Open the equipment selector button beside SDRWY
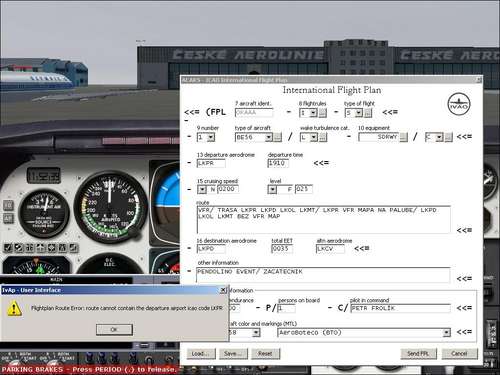Viewport: 500px width, 375px height. 403,137
